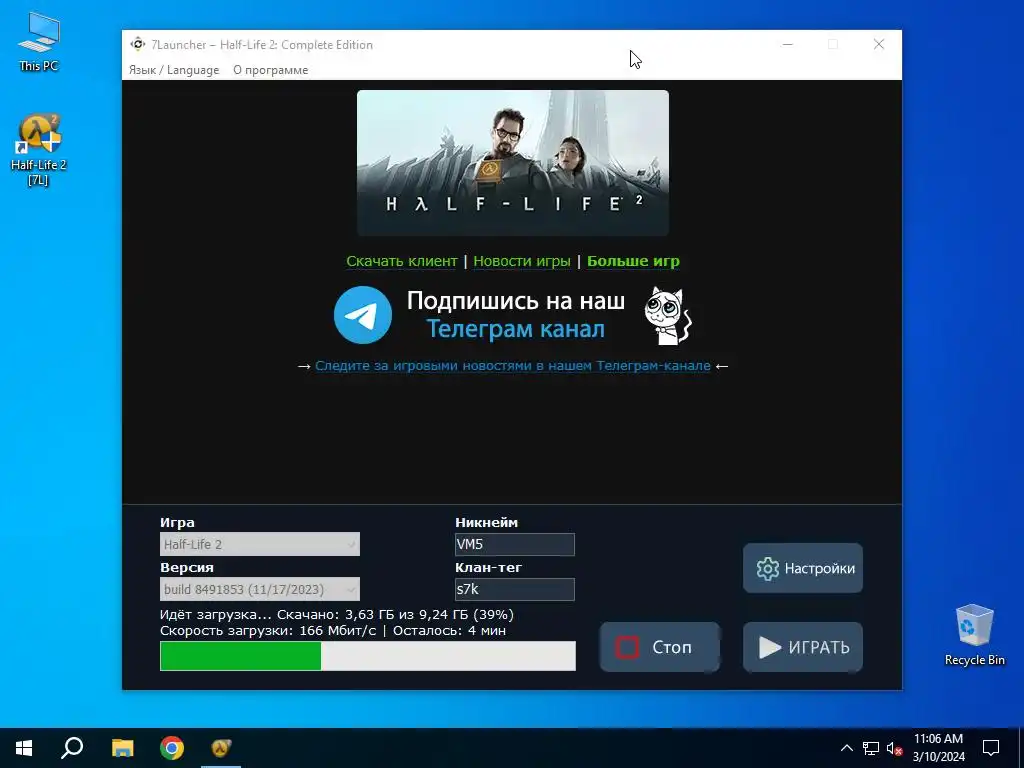The height and width of the screenshot is (768, 1024).
Task: Open the Больше игр link
Action: (633, 261)
